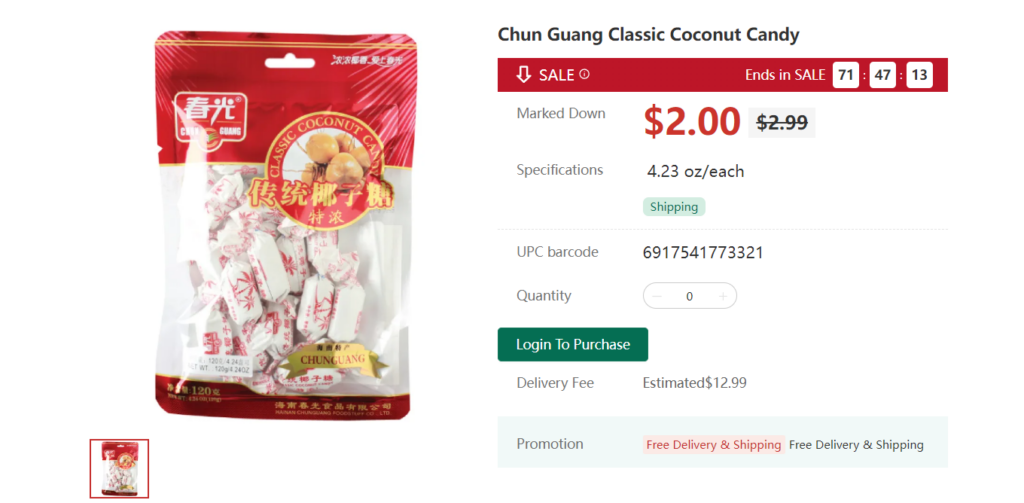Click the SALE info circle icon
Image resolution: width=1024 pixels, height=503 pixels.
pos(584,74)
